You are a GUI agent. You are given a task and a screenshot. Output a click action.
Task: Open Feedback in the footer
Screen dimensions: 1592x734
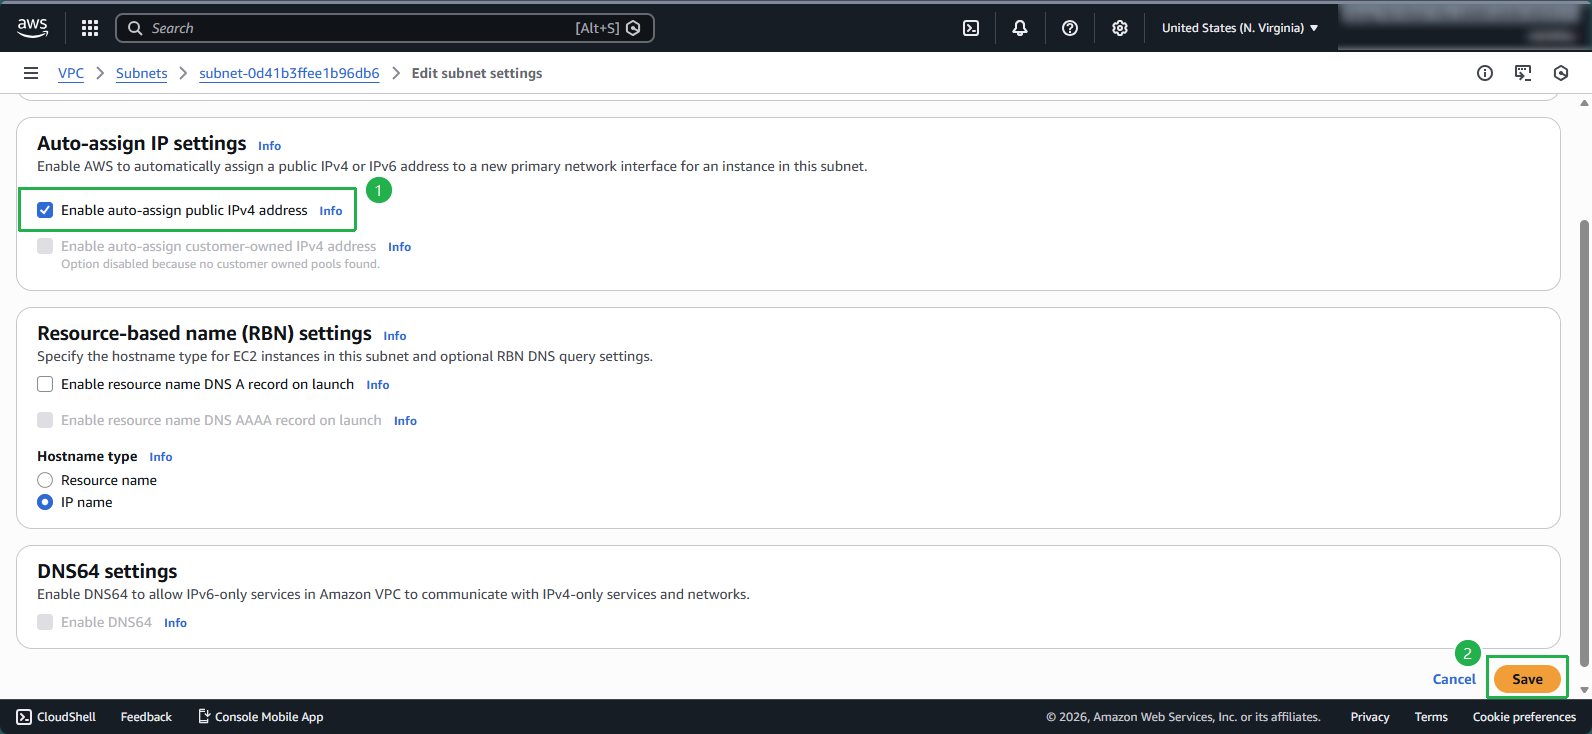pos(146,717)
